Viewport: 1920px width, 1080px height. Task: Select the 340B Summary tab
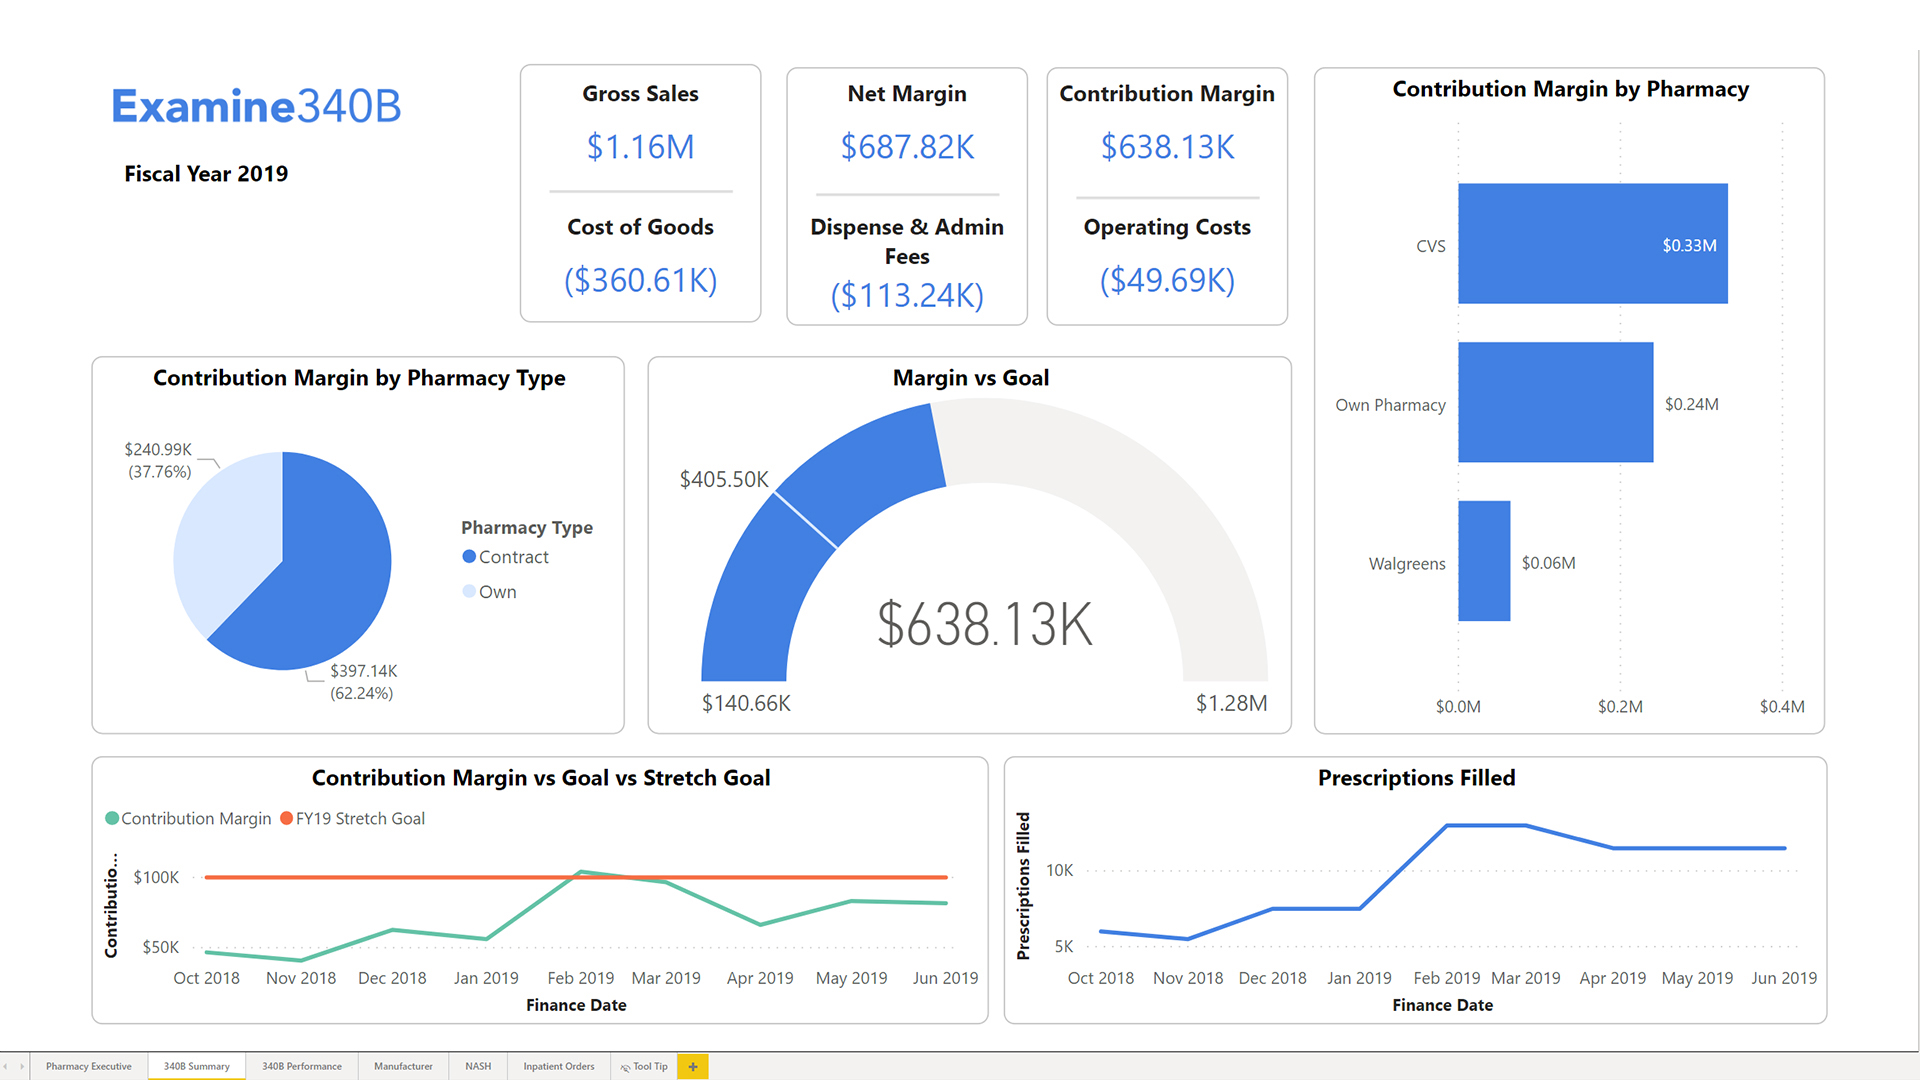coord(197,1066)
